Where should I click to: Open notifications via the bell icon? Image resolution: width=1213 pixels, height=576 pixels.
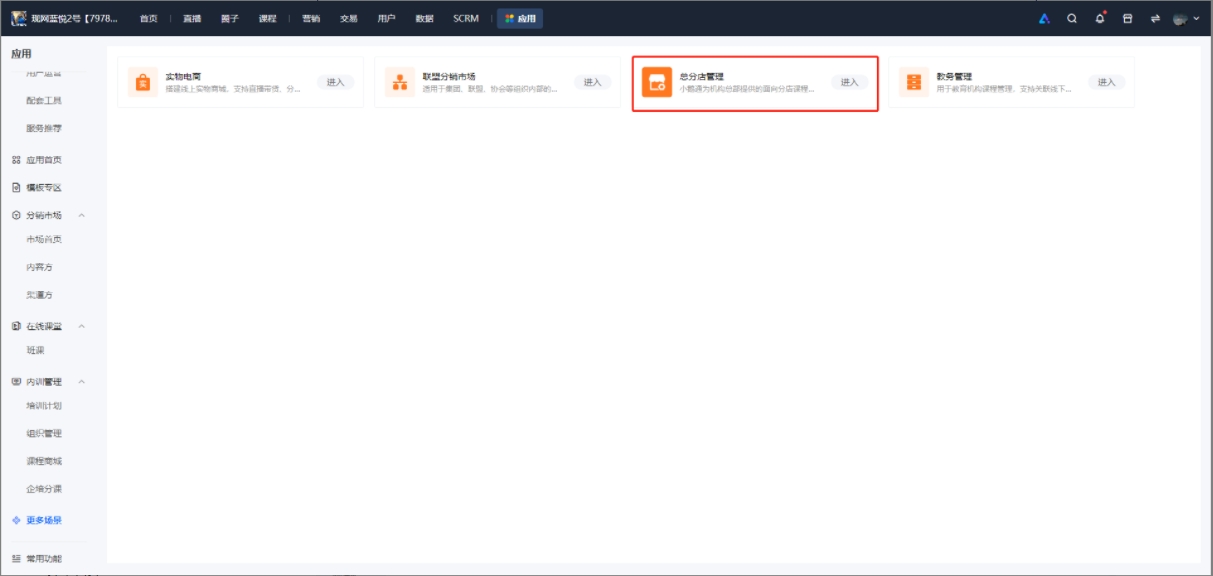click(1100, 18)
